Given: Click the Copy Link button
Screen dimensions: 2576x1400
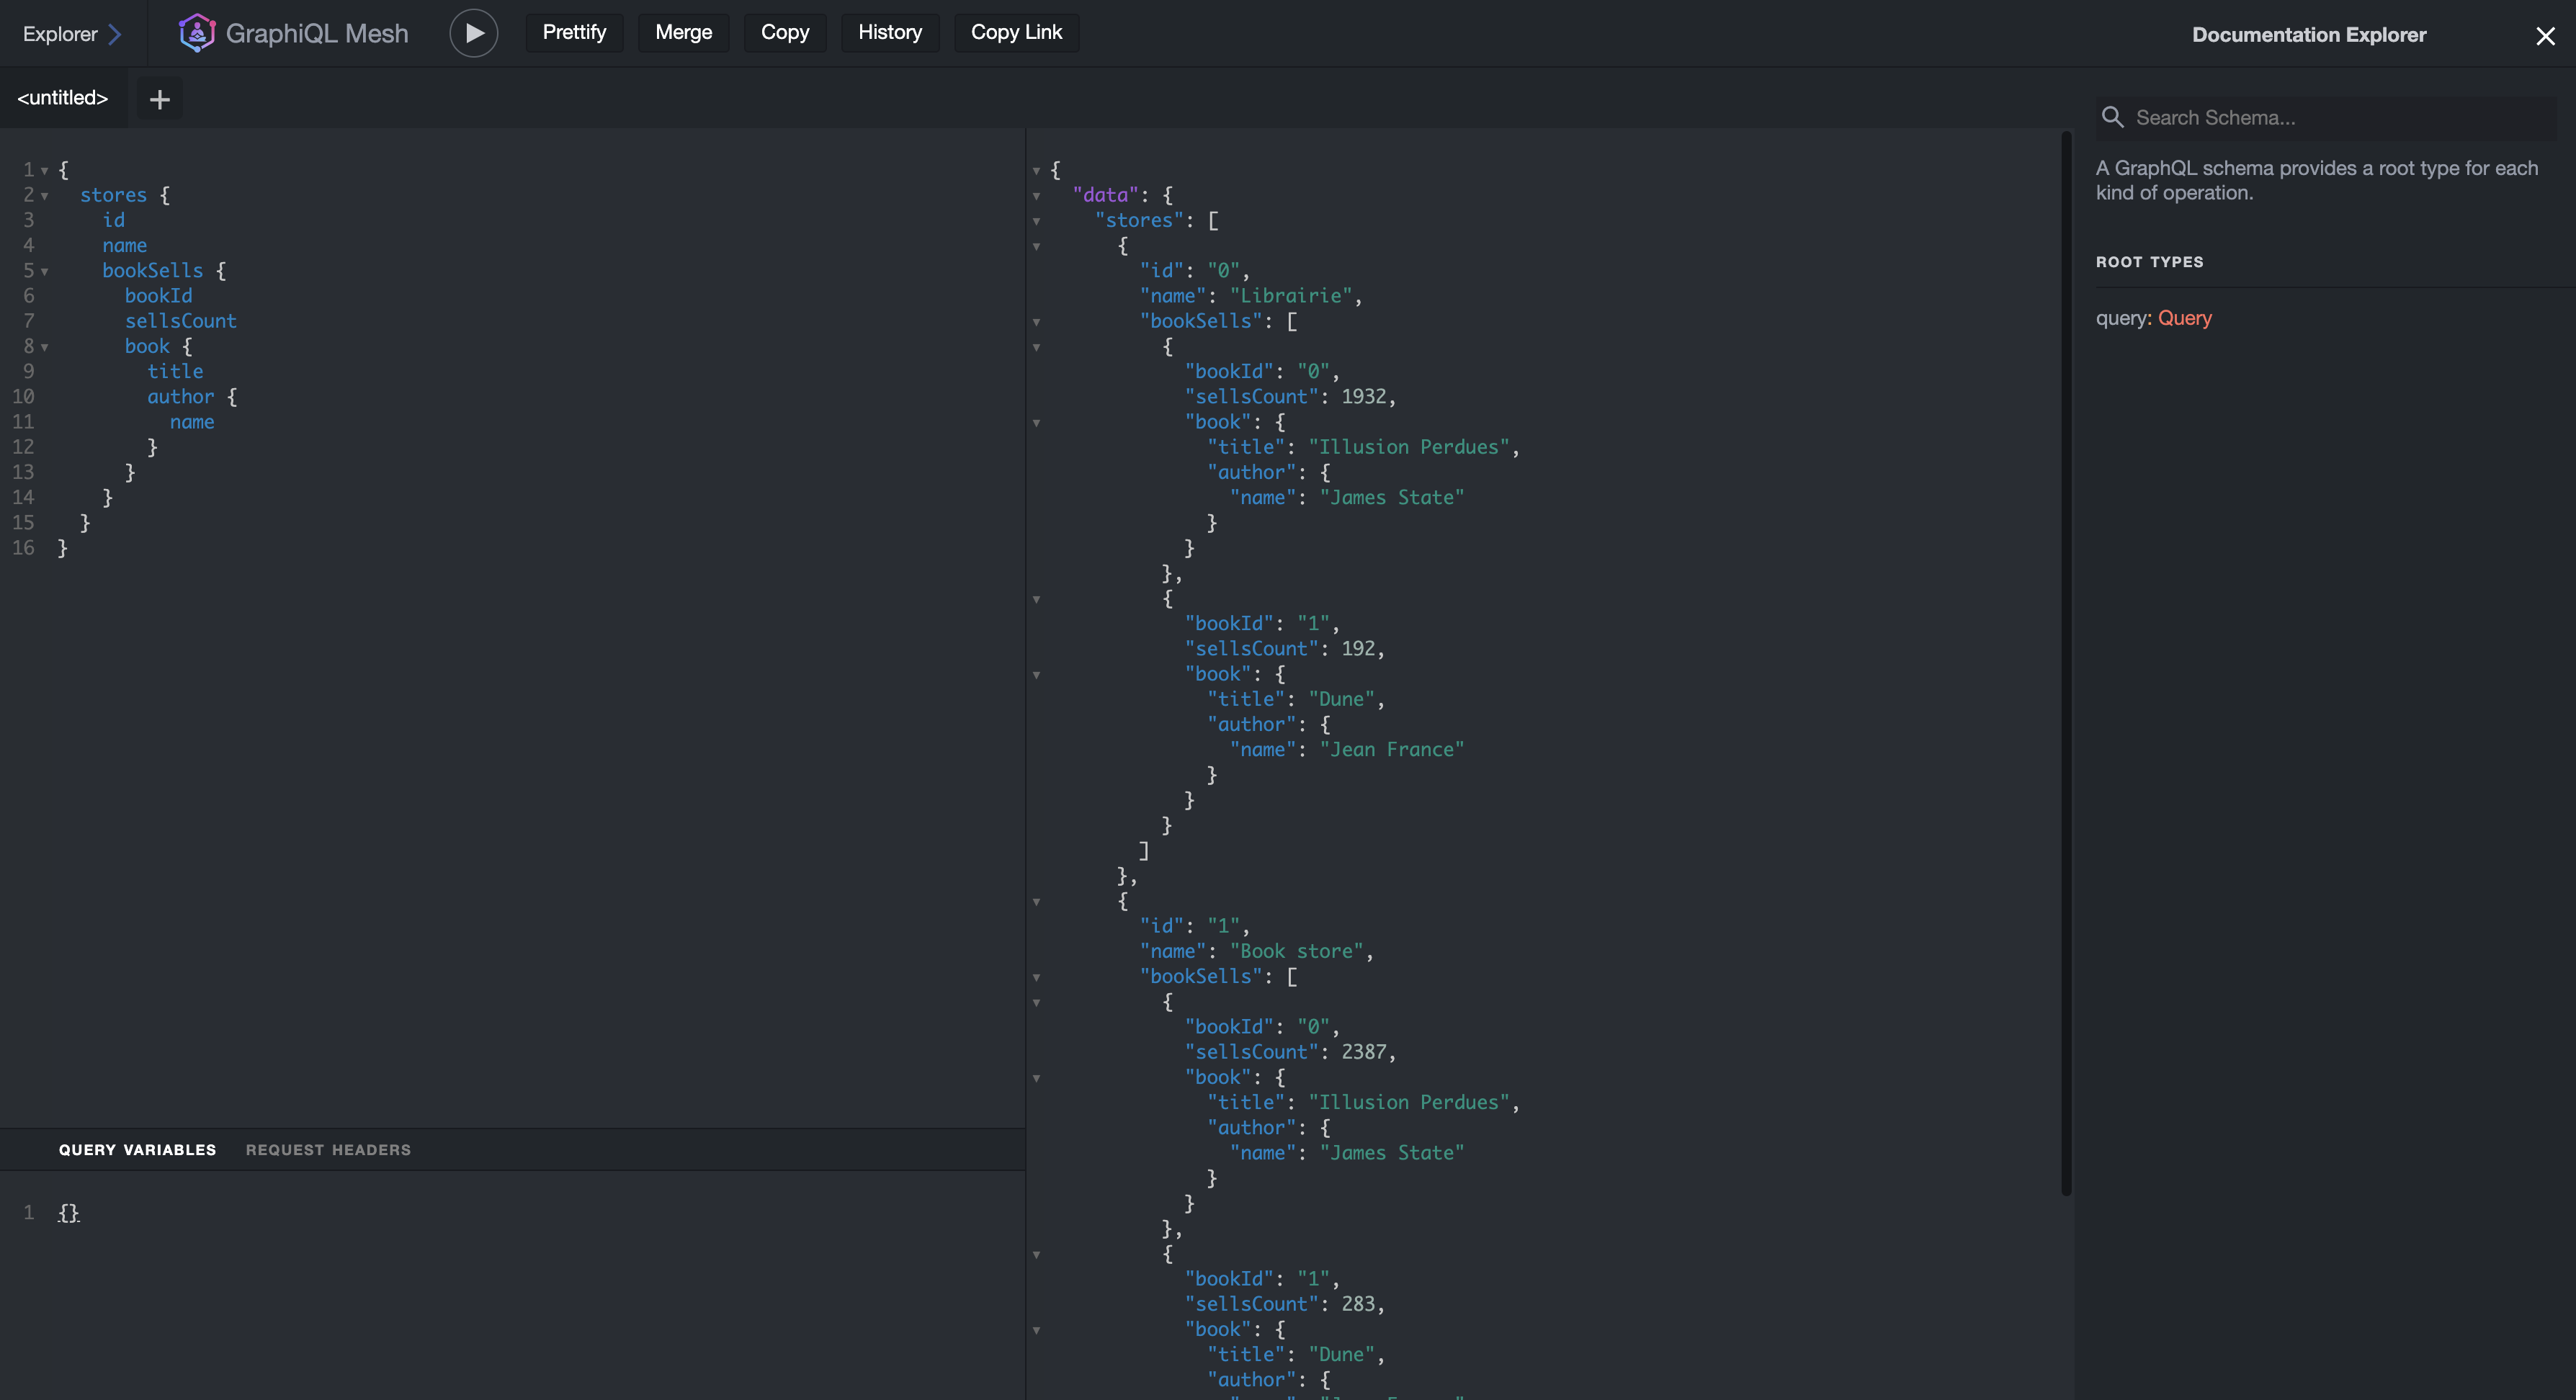Looking at the screenshot, I should [1016, 32].
